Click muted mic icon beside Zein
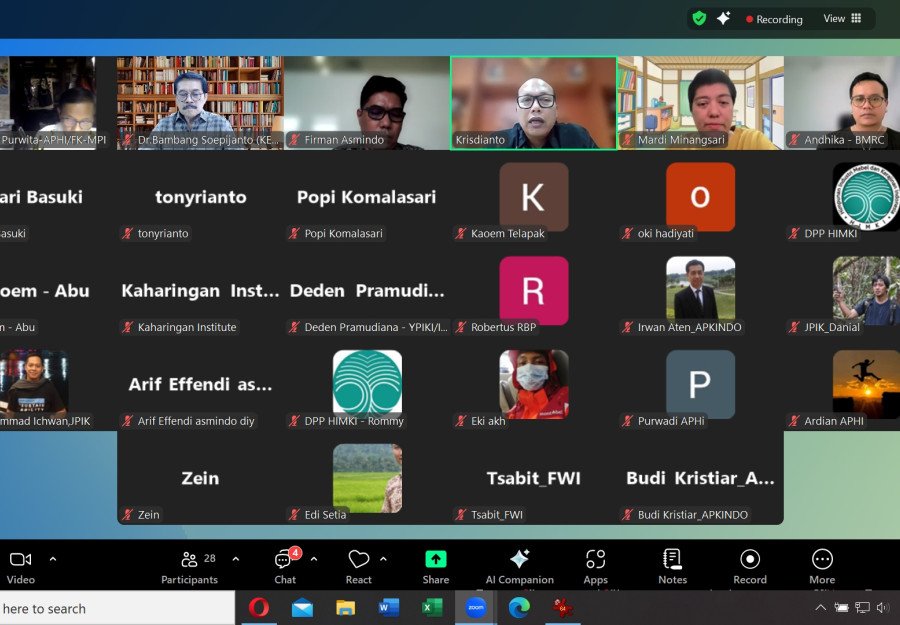Viewport: 900px width, 625px height. [127, 515]
